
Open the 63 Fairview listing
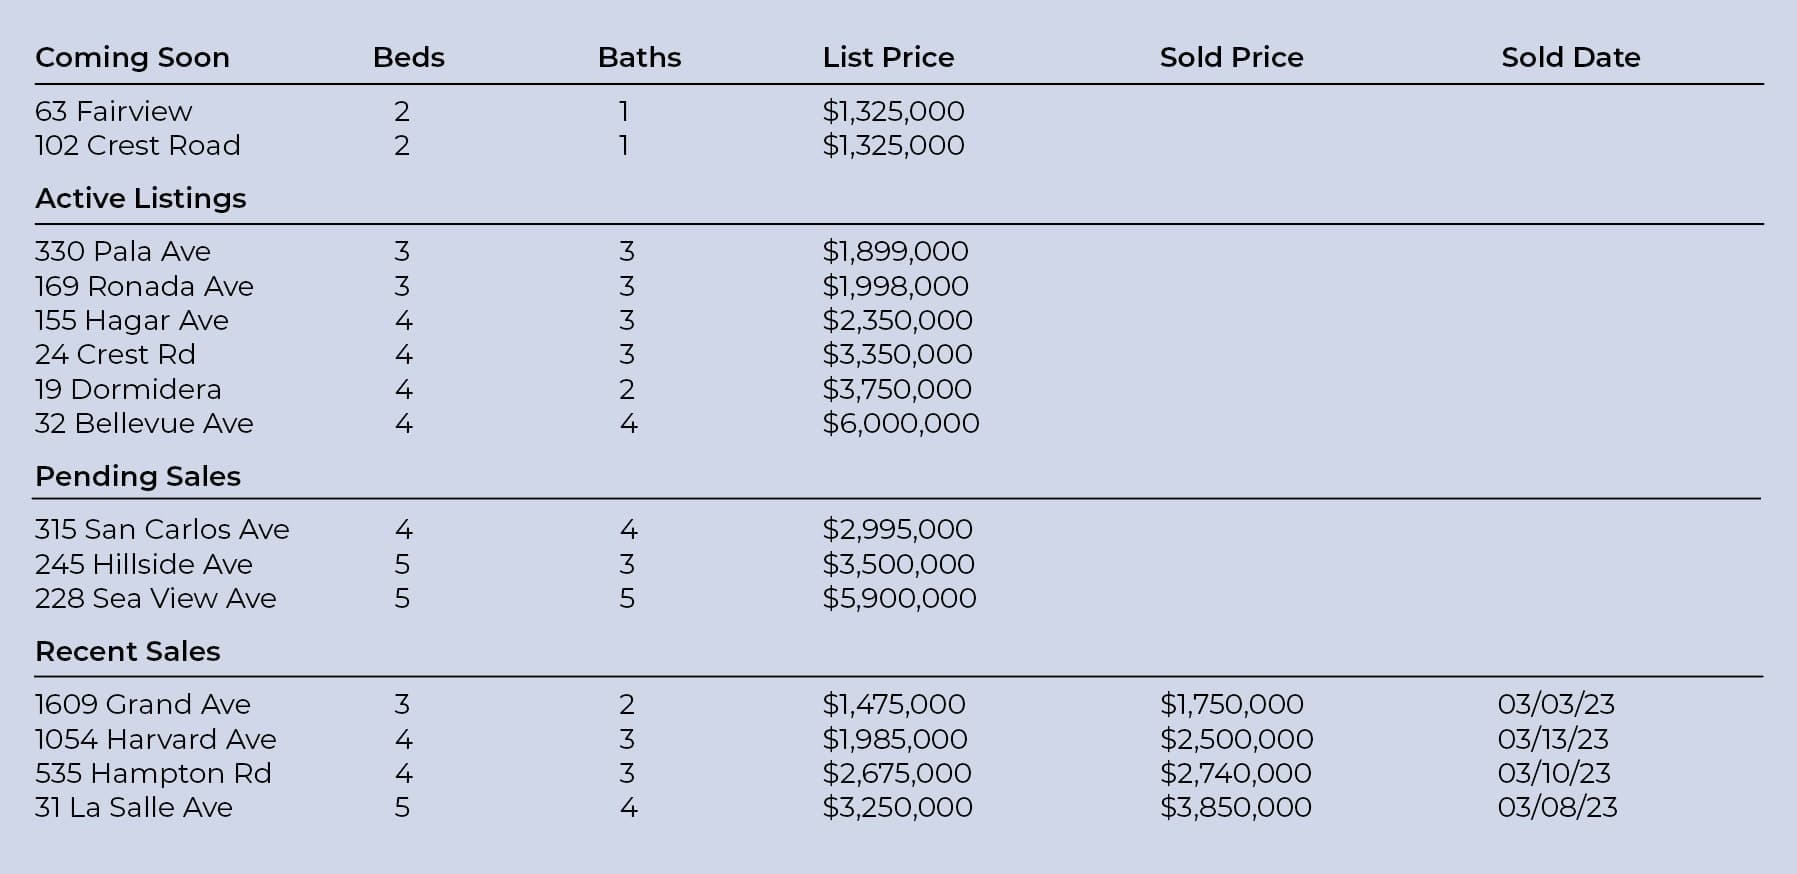[x=113, y=112]
